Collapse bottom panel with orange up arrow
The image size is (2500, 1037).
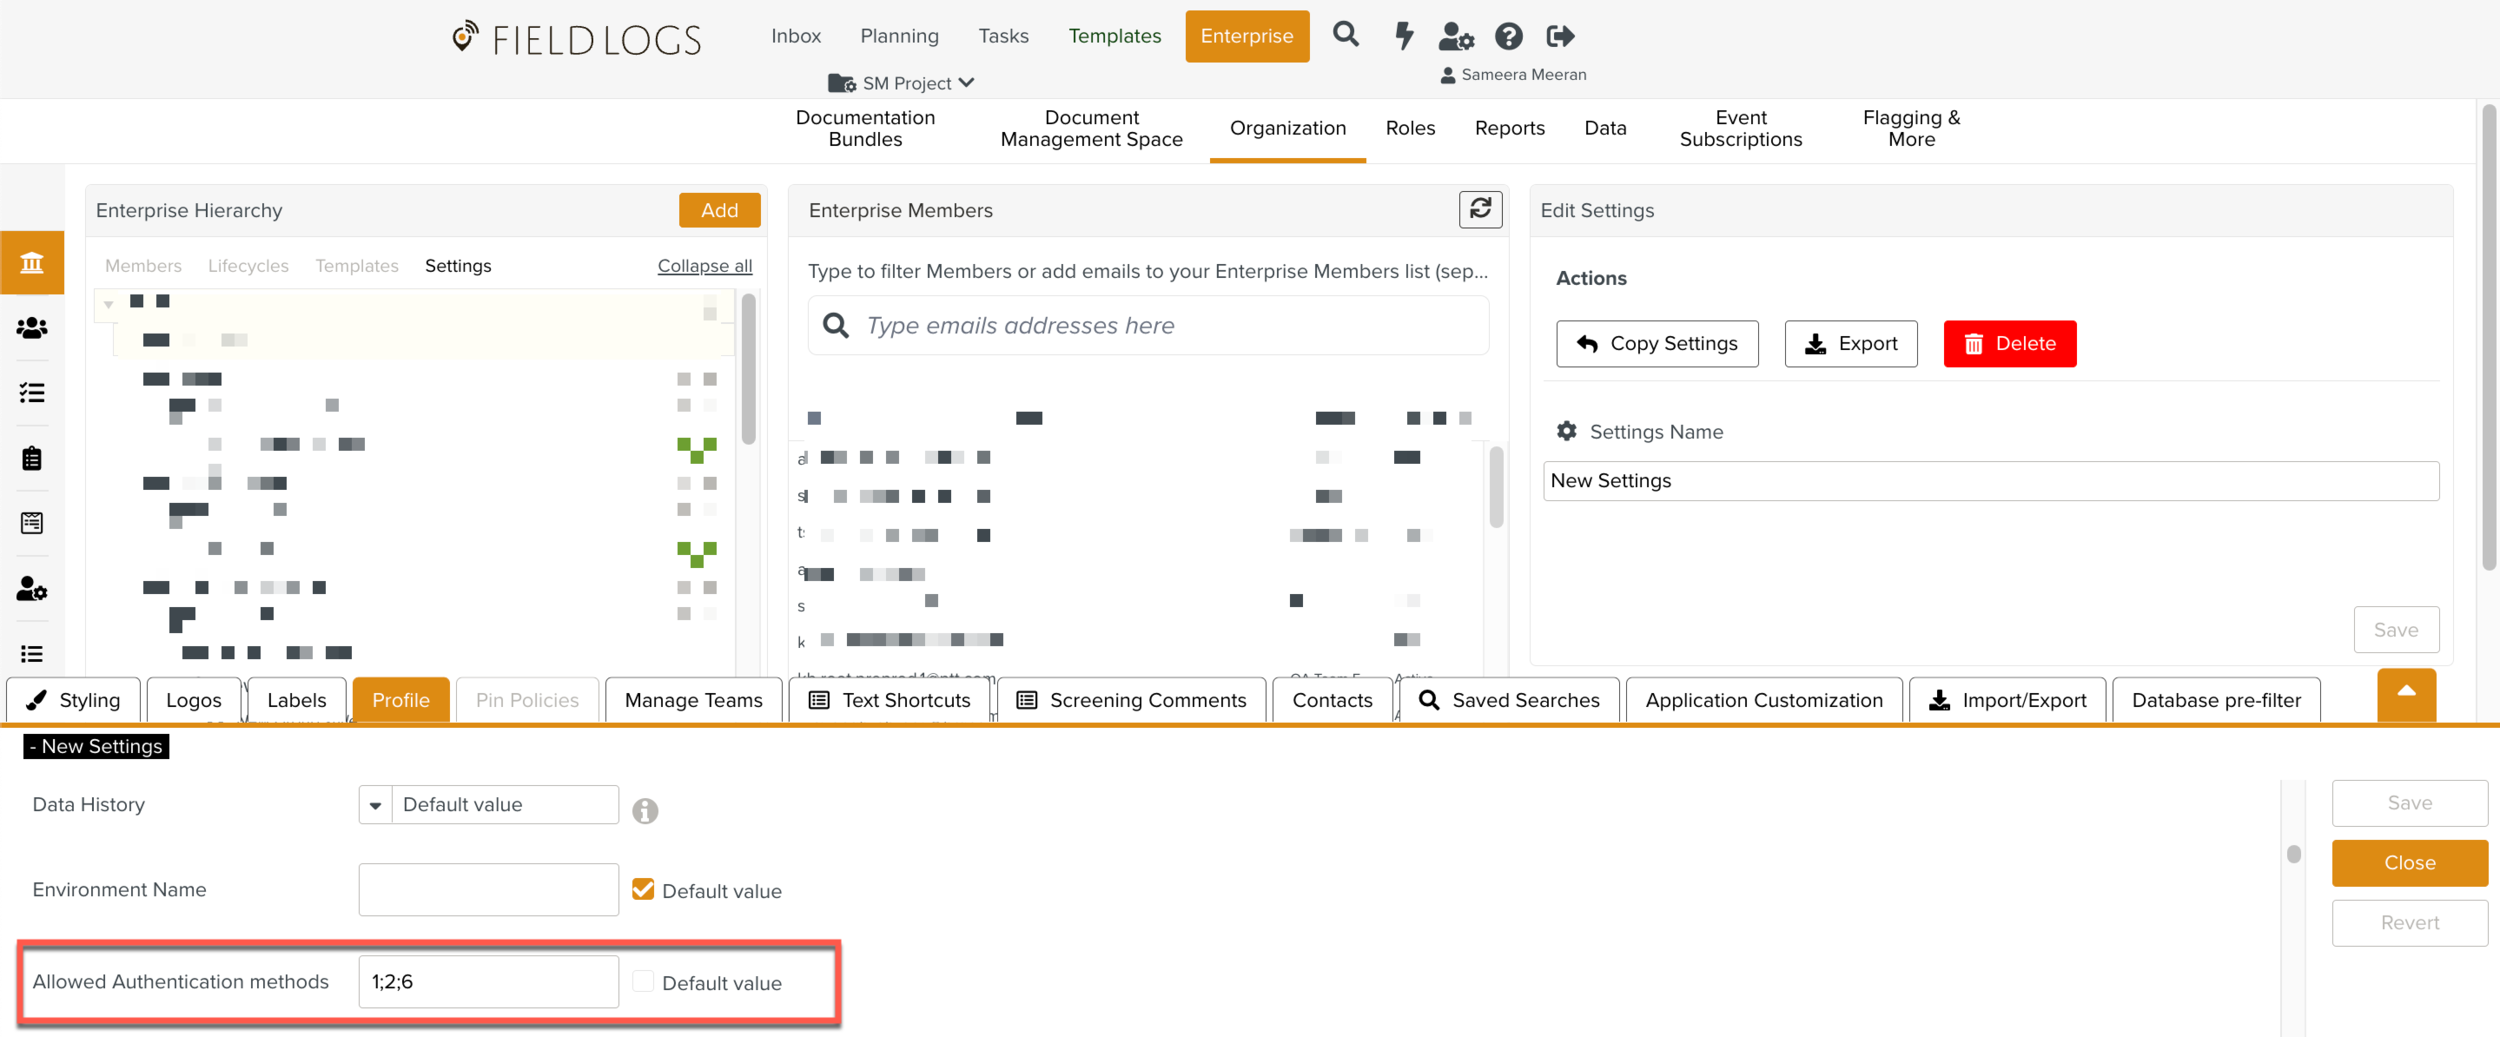2406,693
